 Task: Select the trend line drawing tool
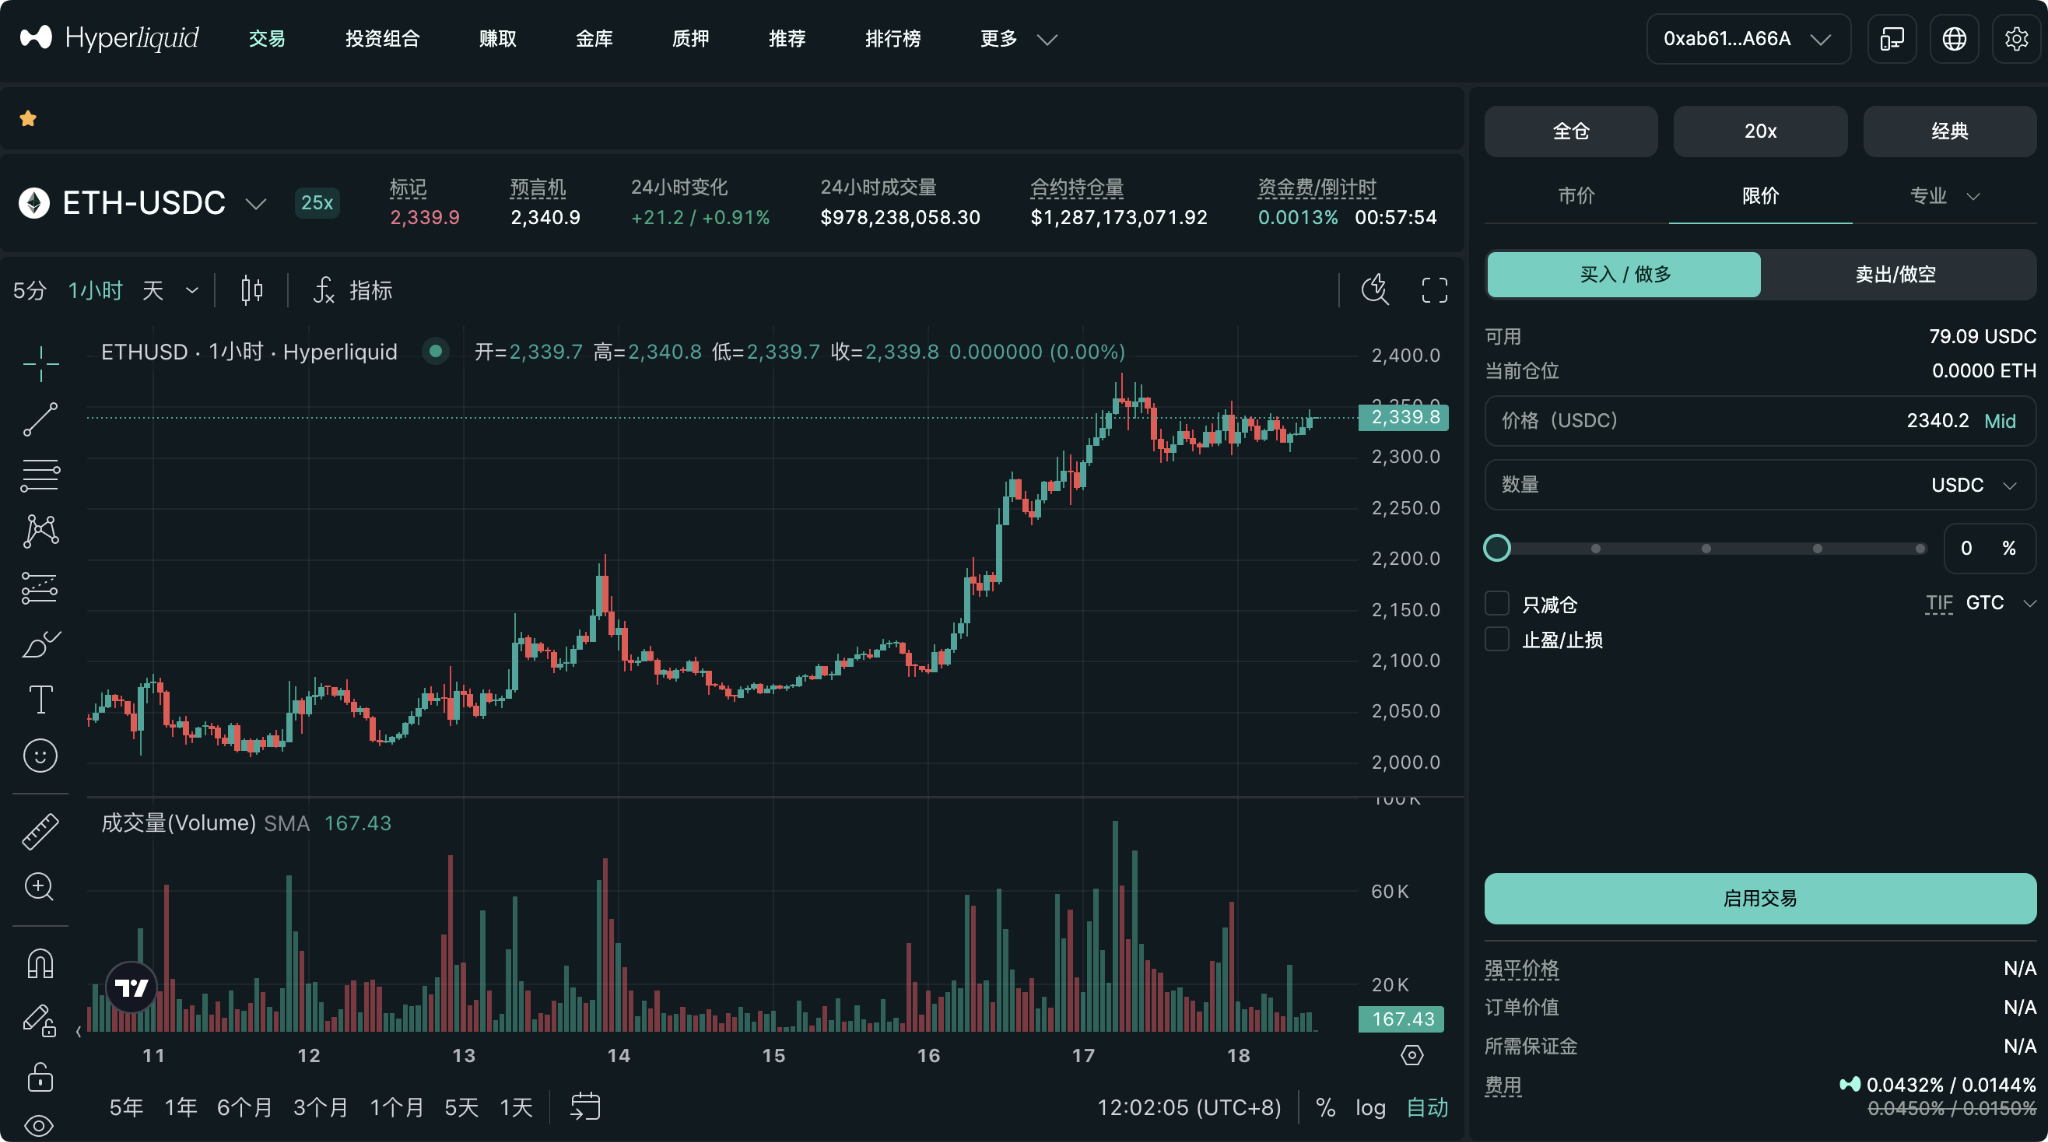click(x=40, y=419)
